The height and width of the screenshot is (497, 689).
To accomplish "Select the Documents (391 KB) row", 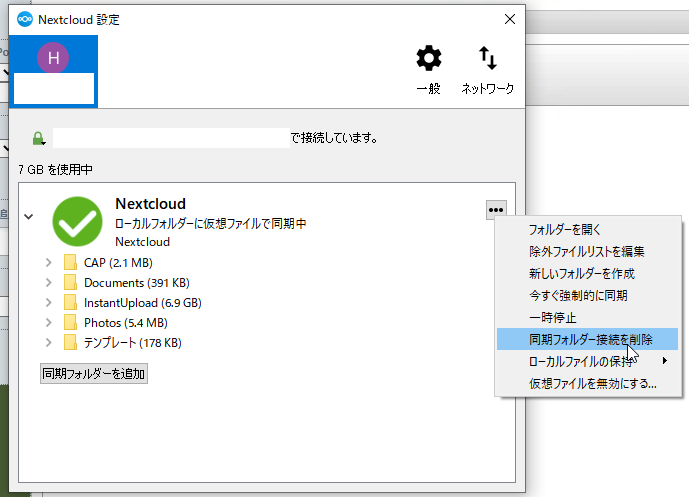I will (x=137, y=283).
